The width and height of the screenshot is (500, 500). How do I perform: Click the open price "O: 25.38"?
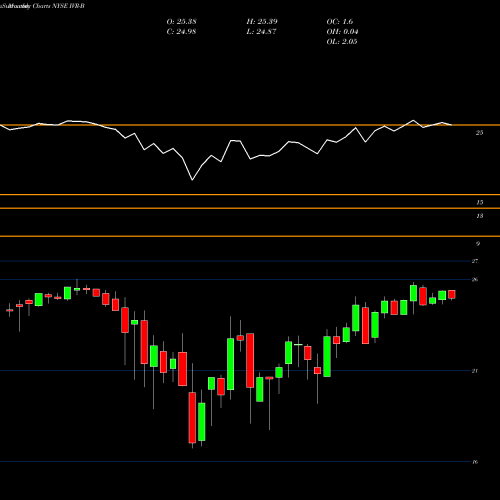point(181,22)
